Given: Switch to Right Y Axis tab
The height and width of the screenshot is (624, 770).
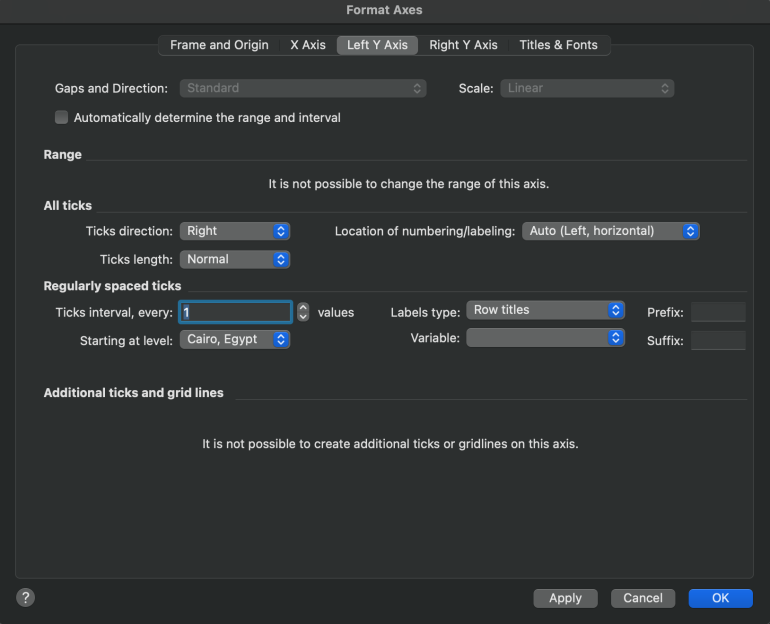Looking at the screenshot, I should (463, 45).
